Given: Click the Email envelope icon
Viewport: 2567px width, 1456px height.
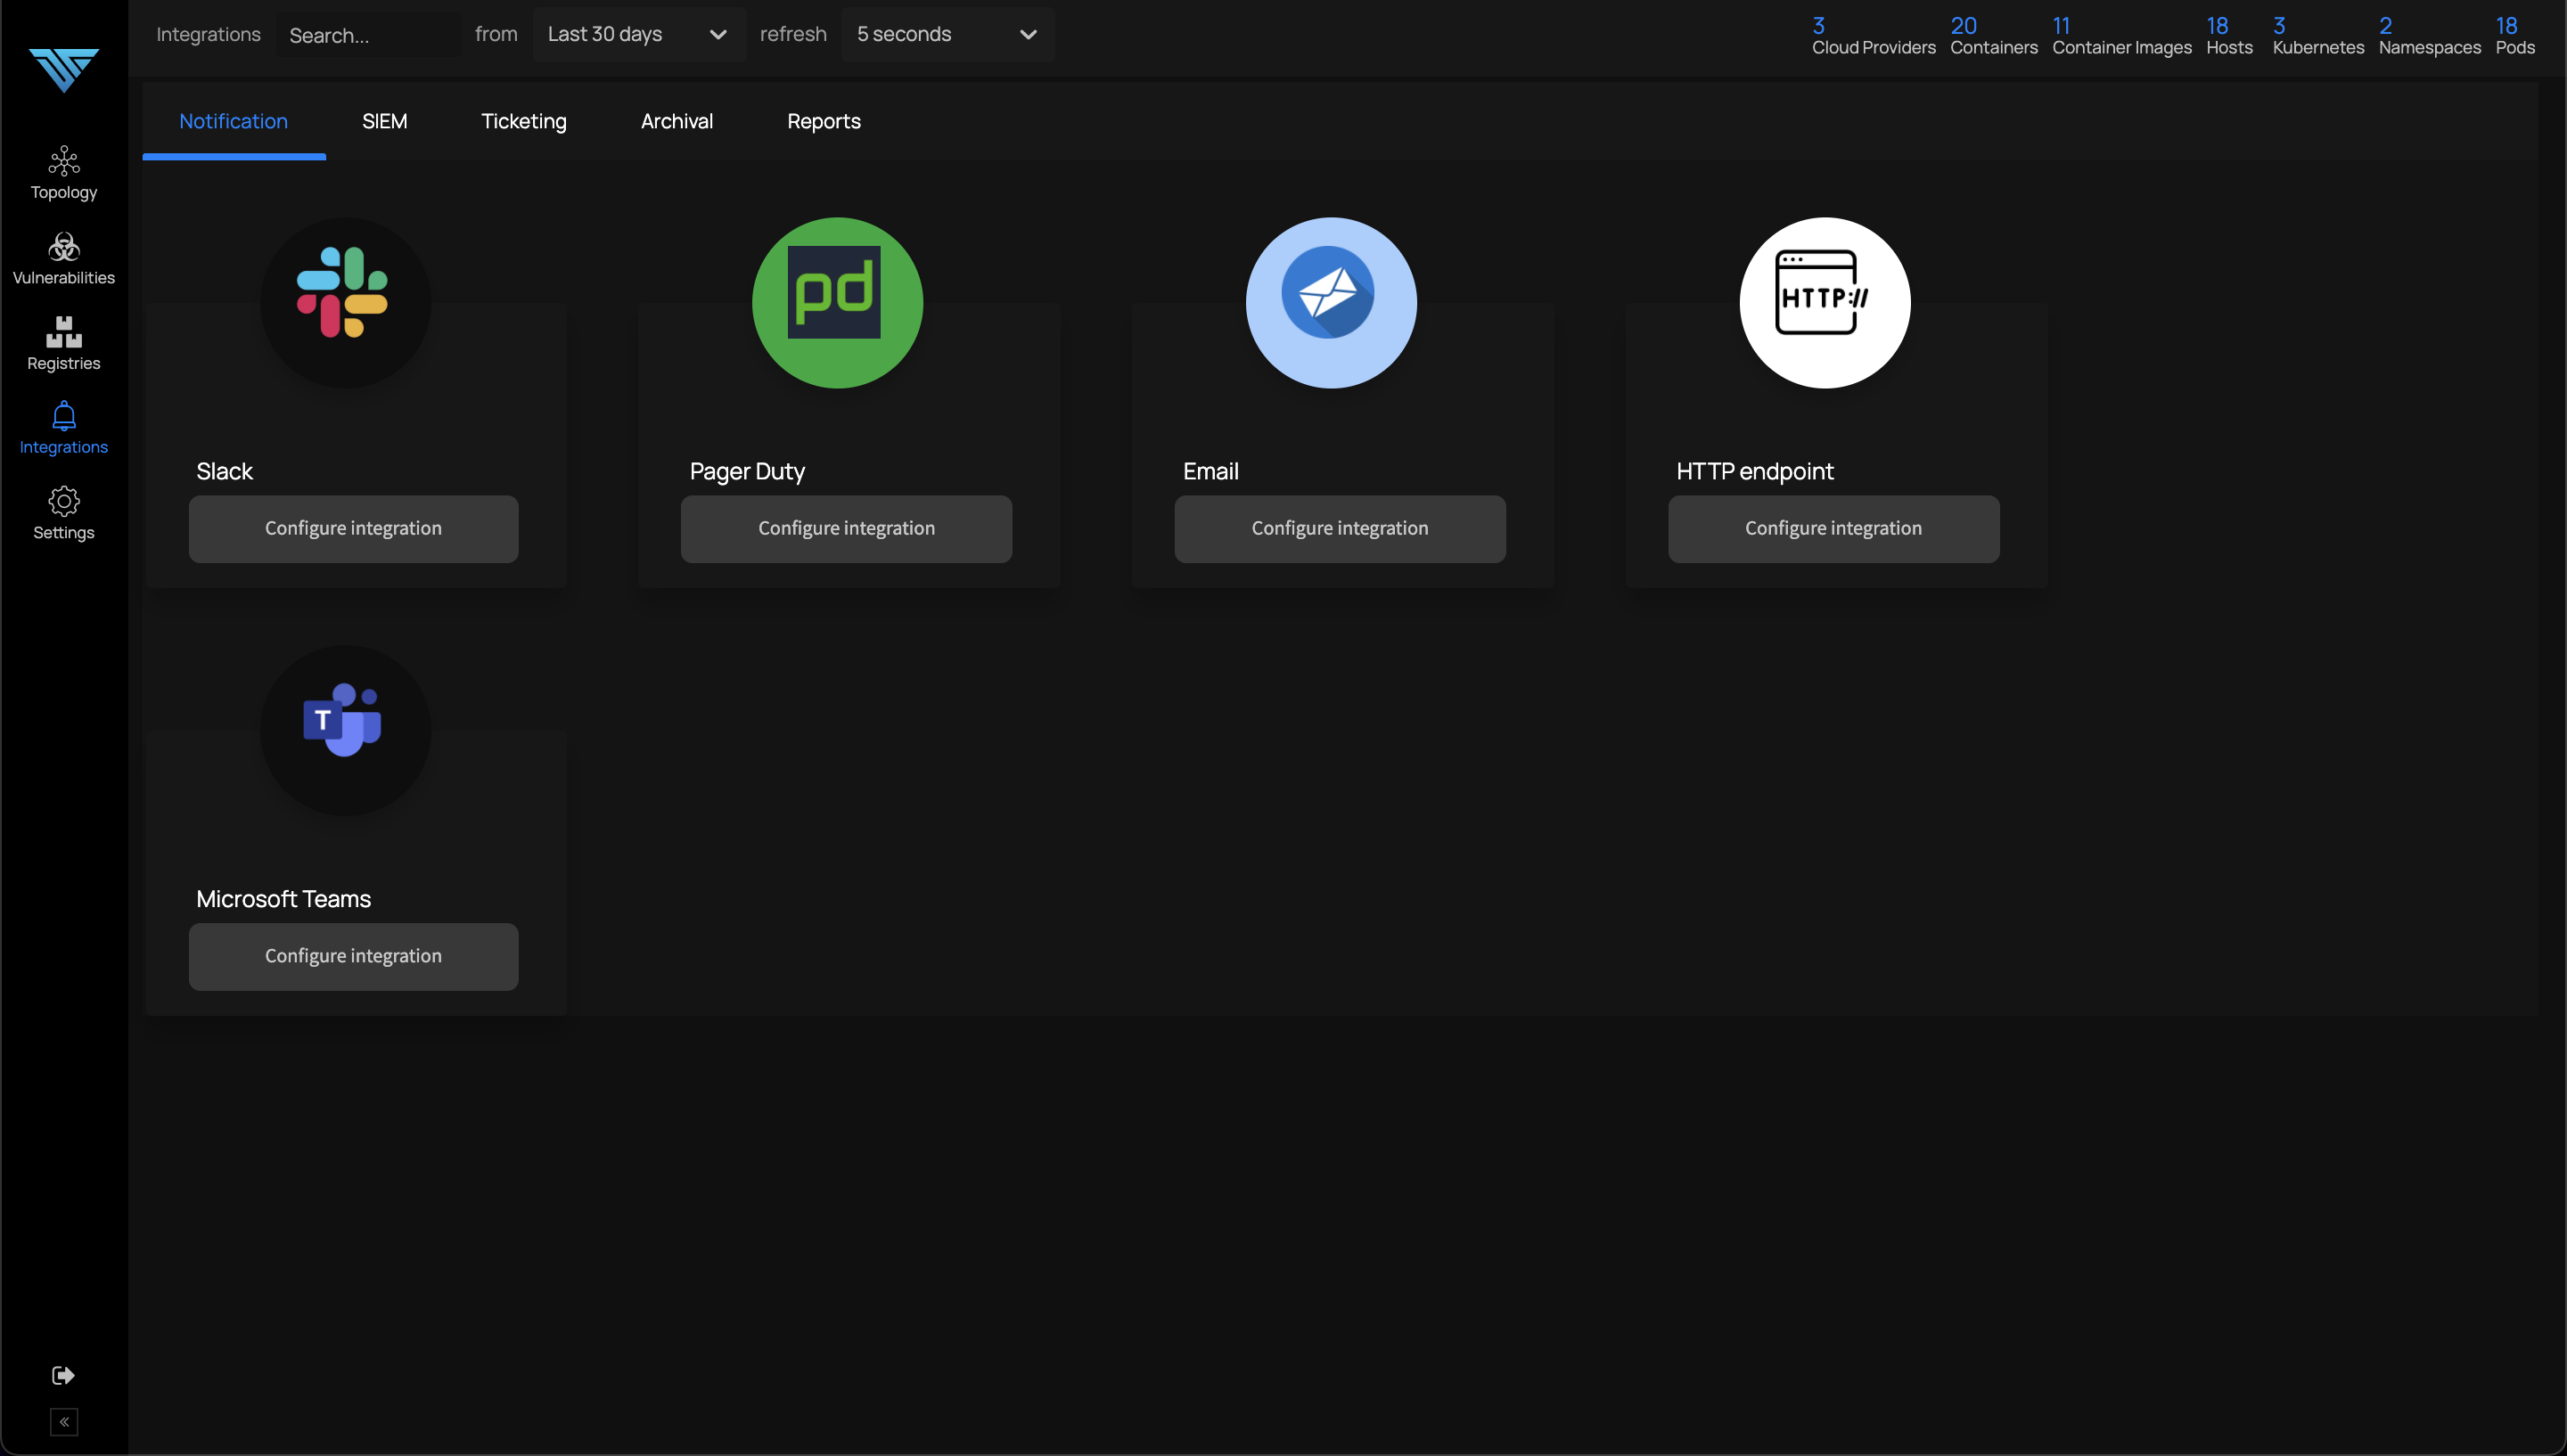Looking at the screenshot, I should [1328, 293].
